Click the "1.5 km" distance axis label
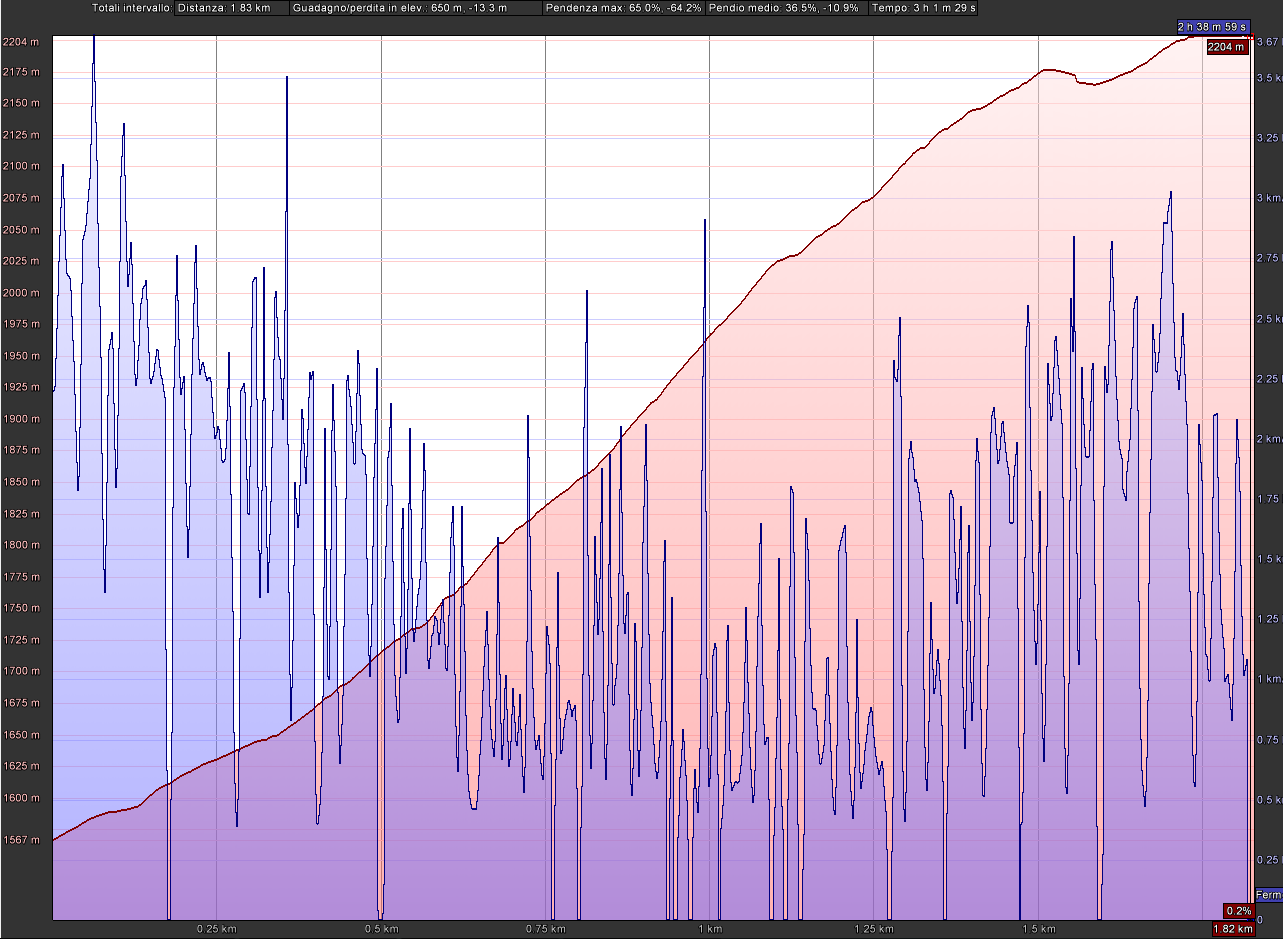Image resolution: width=1283 pixels, height=939 pixels. point(1038,929)
